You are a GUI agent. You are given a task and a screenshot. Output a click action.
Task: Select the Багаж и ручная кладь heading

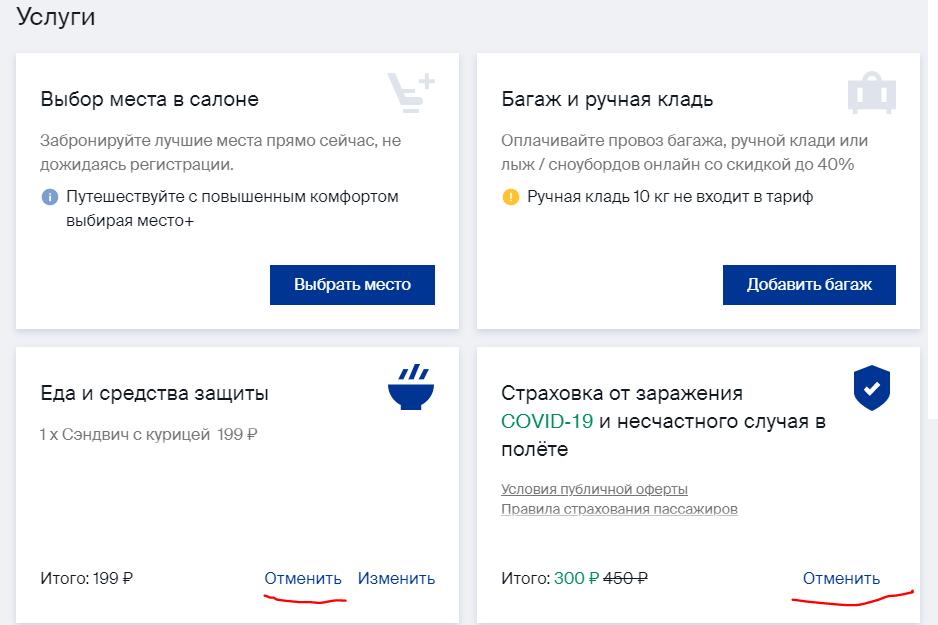click(607, 99)
